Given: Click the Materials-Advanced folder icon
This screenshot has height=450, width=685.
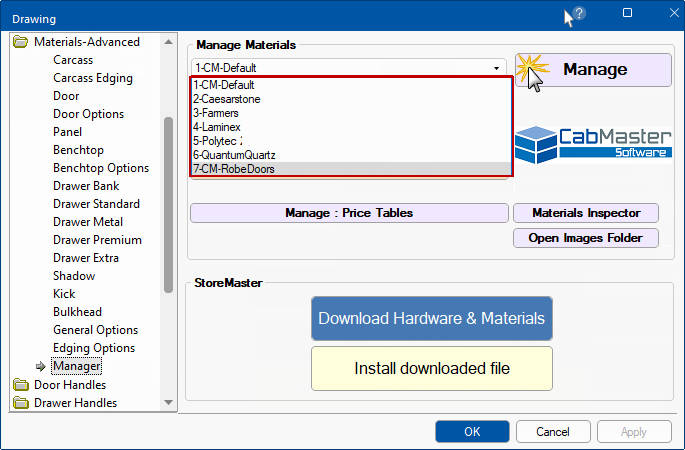Looking at the screenshot, I should 21,42.
